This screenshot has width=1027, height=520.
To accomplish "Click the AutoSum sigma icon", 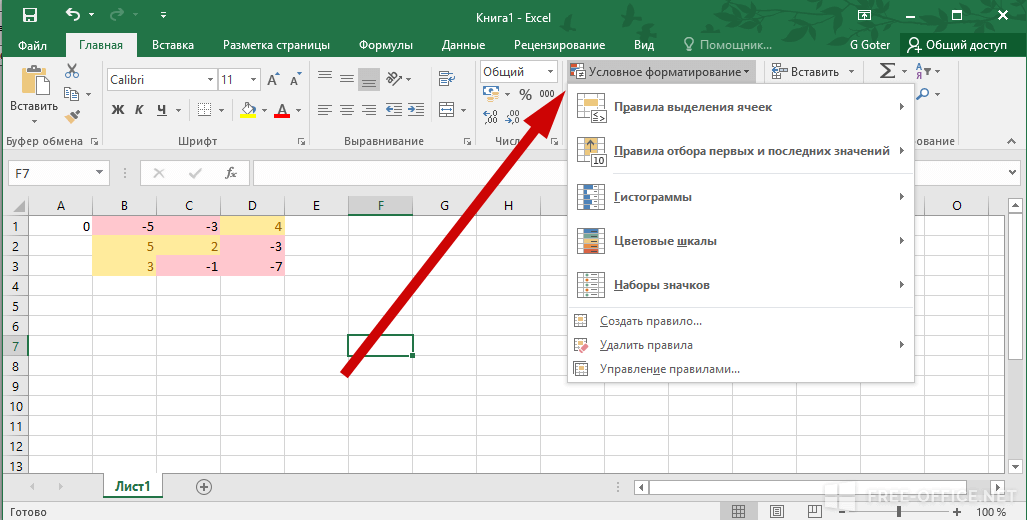I will click(x=886, y=71).
